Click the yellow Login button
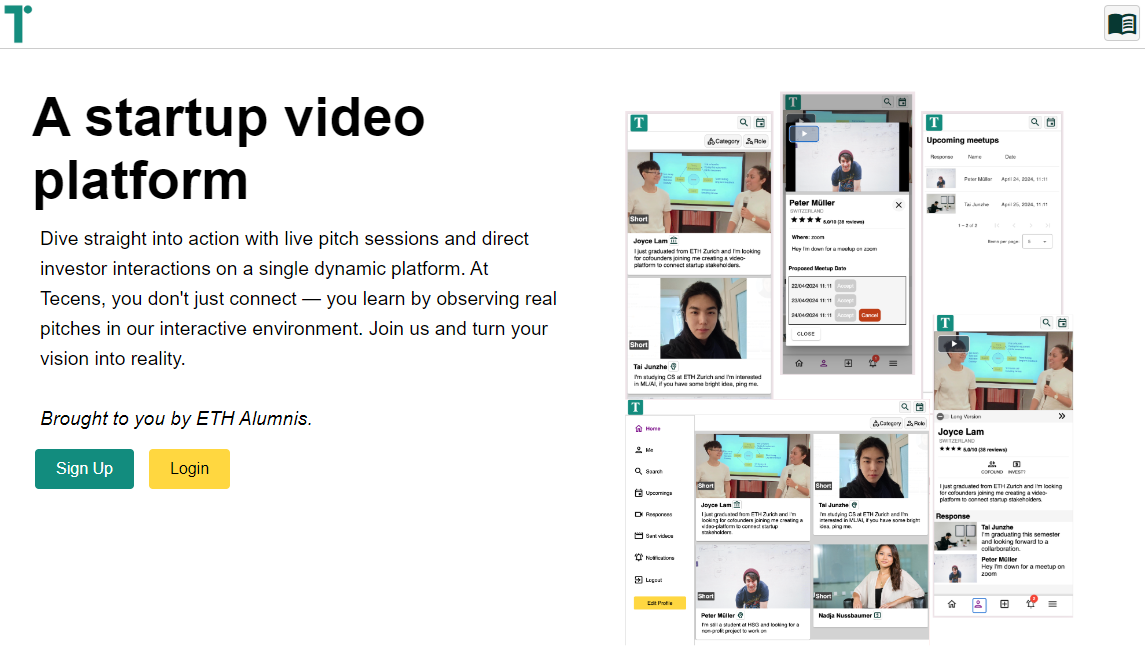1145x672 pixels. [189, 469]
